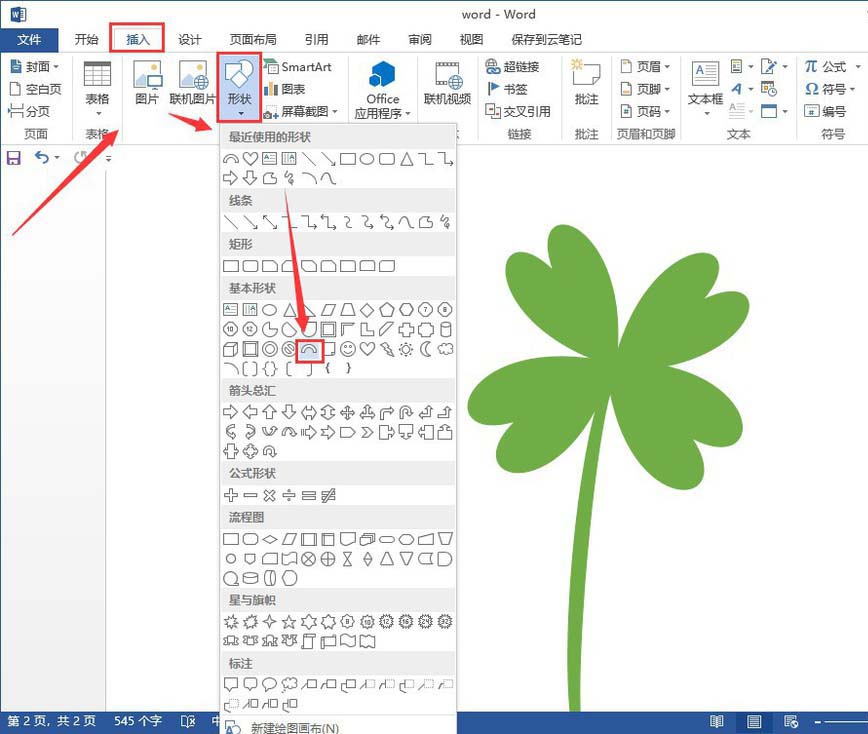Click the 联机图片 online pictures icon
868x734 pixels.
tap(193, 83)
